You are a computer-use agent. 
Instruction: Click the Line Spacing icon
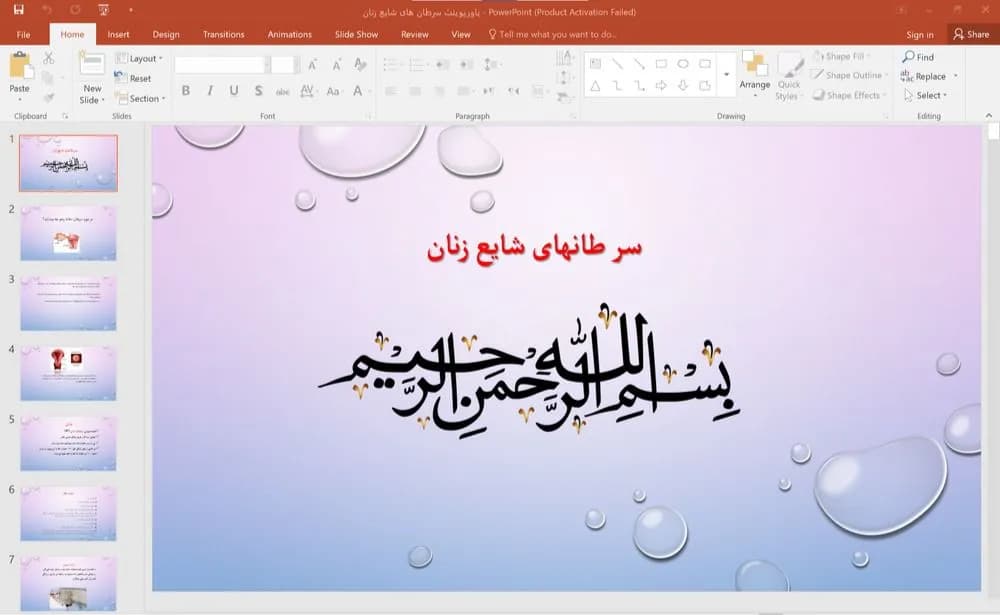pos(490,64)
